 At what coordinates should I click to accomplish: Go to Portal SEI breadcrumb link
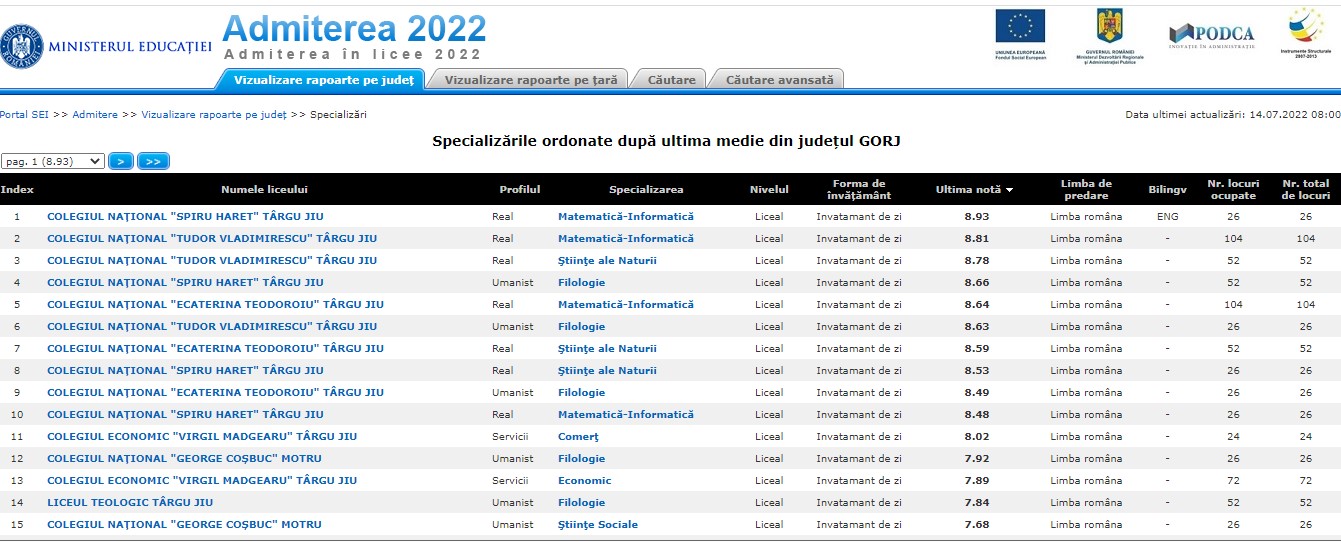(x=24, y=115)
